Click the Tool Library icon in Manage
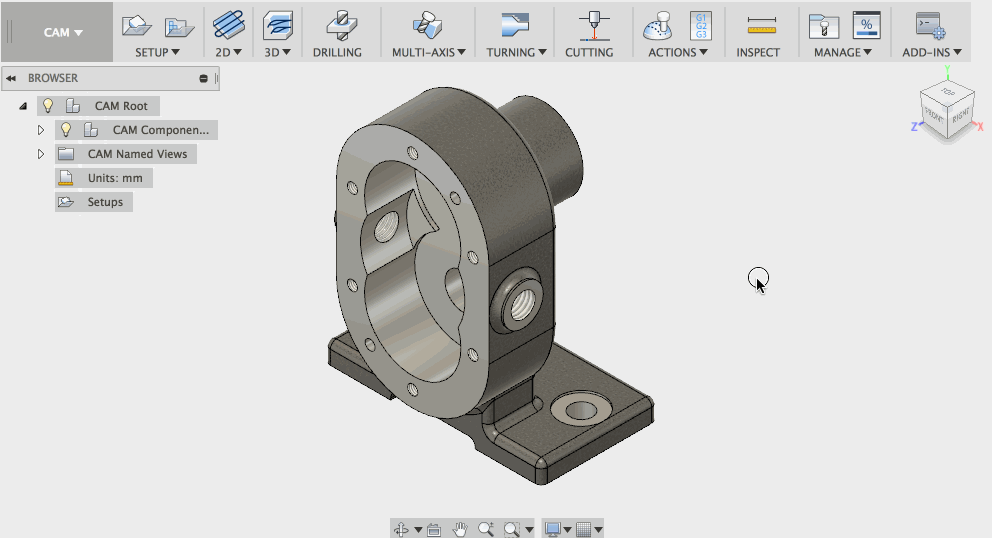The image size is (992, 538). pyautogui.click(x=823, y=26)
